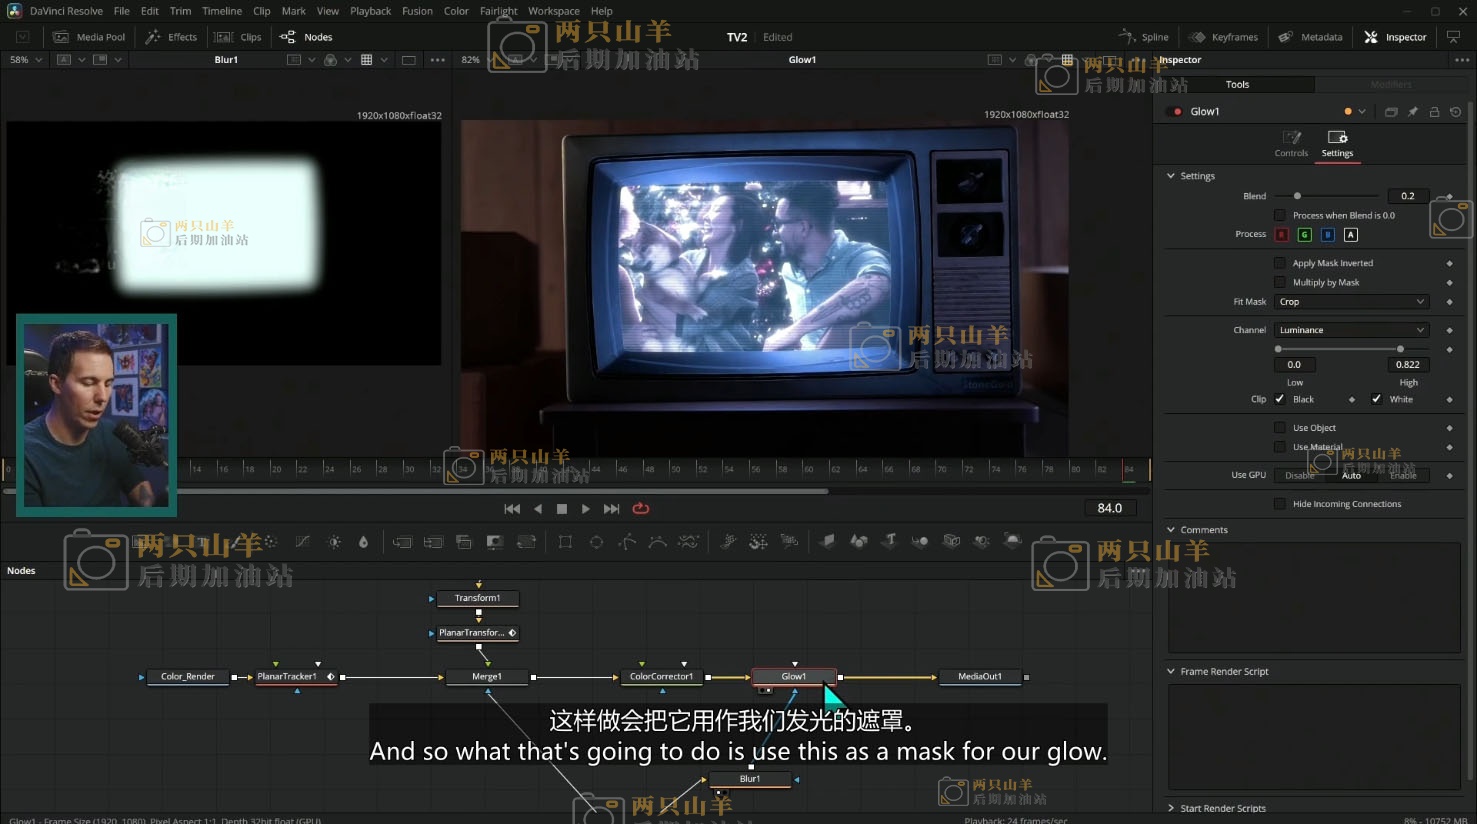Toggle the loop playback button
Screen dimensions: 1477x824
(x=641, y=509)
